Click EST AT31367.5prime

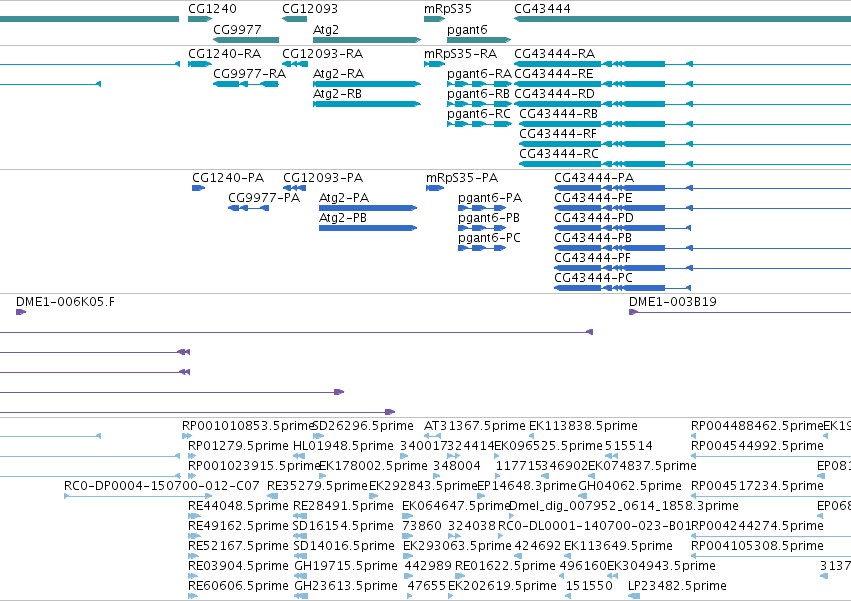(432, 436)
